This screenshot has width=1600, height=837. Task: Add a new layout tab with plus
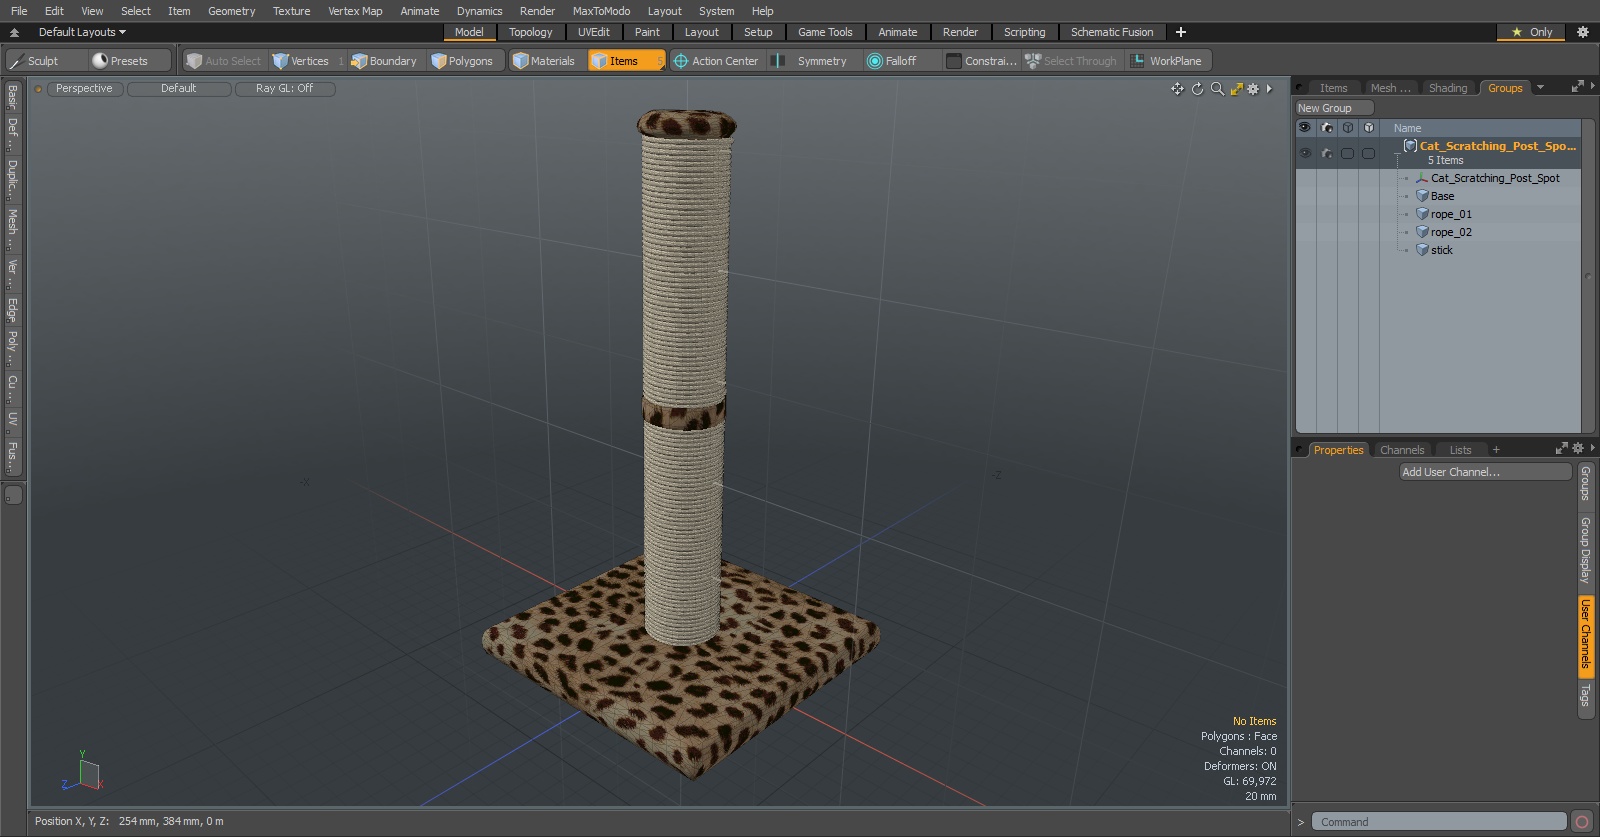tap(1181, 32)
